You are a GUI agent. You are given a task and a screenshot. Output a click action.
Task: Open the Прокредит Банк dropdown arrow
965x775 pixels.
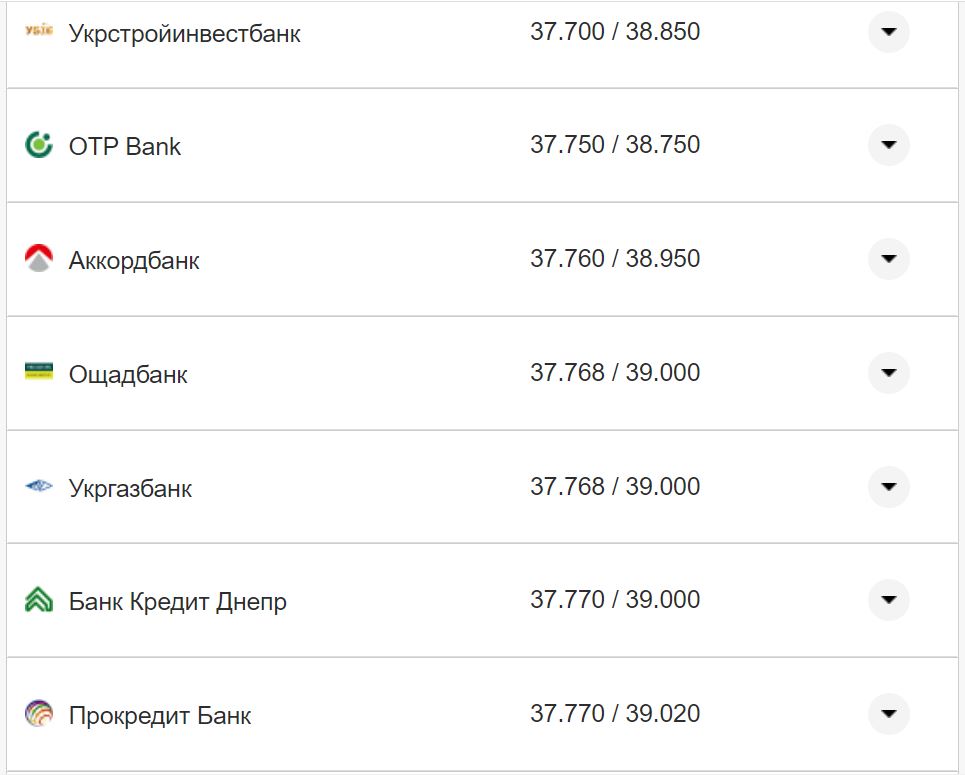888,713
